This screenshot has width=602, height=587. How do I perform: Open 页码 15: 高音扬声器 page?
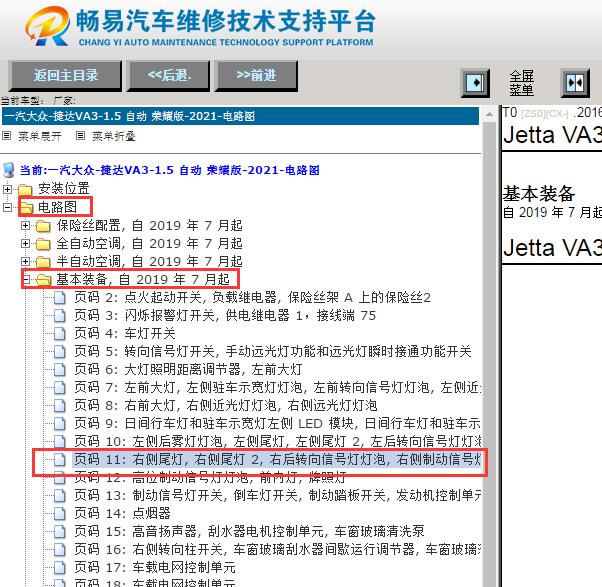point(249,531)
